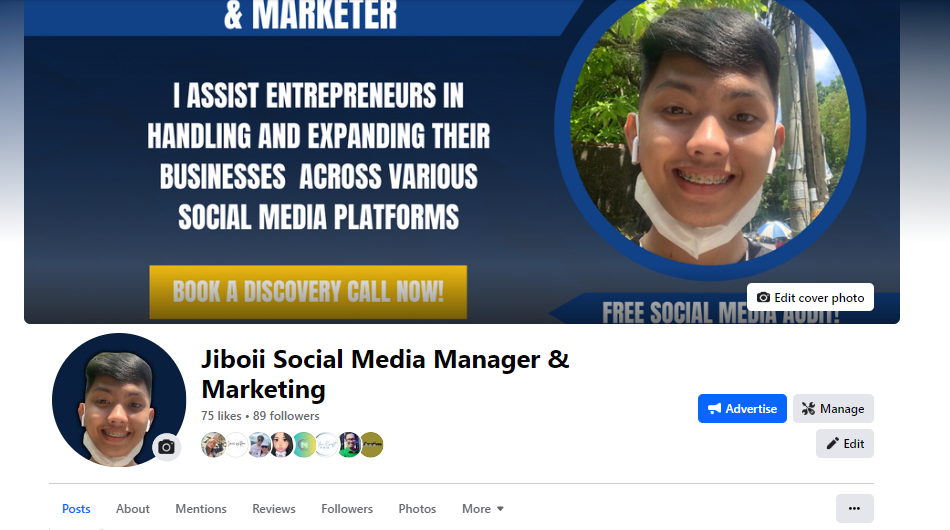
Task: Click the 89 followers link
Action: [x=286, y=416]
